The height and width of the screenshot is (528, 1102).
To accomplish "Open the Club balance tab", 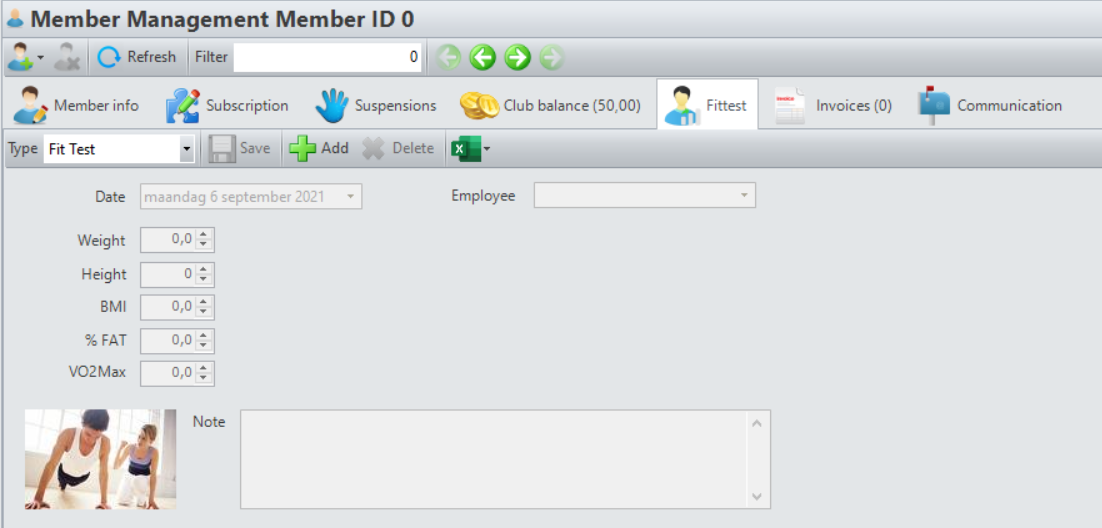I will (550, 105).
